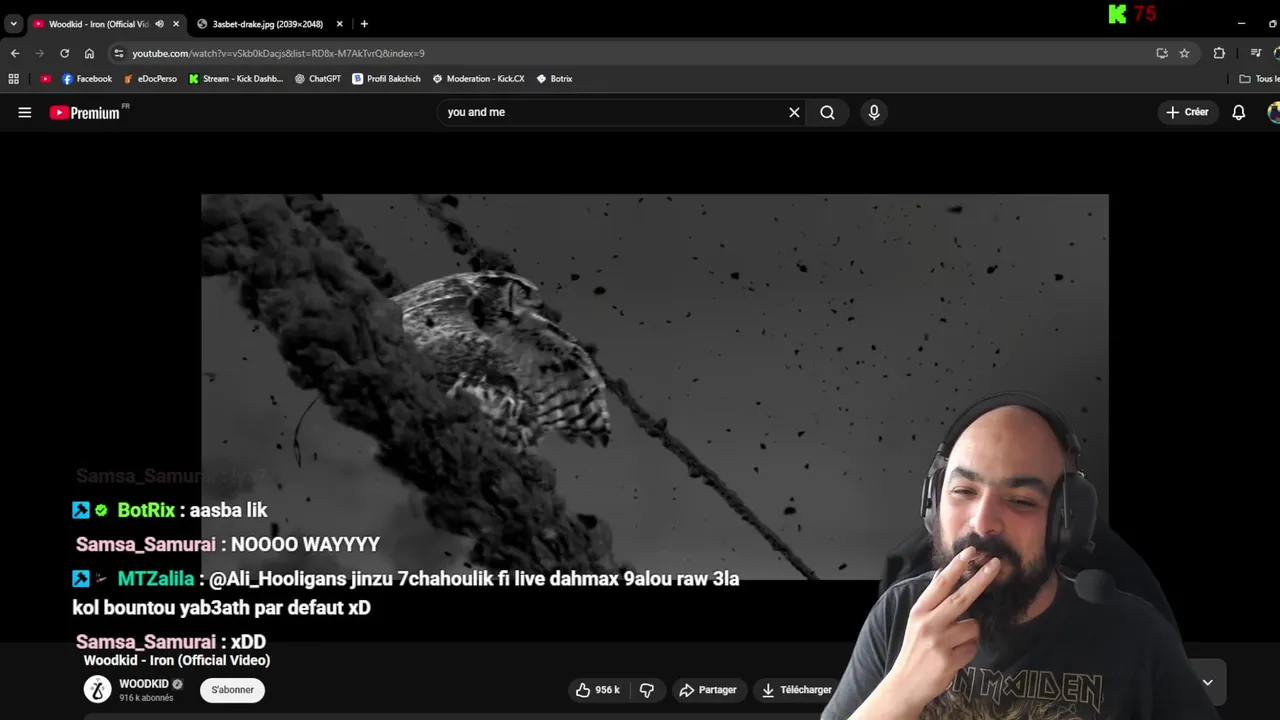Close the Woodkid - Iron tab
This screenshot has width=1280, height=720.
tap(176, 24)
